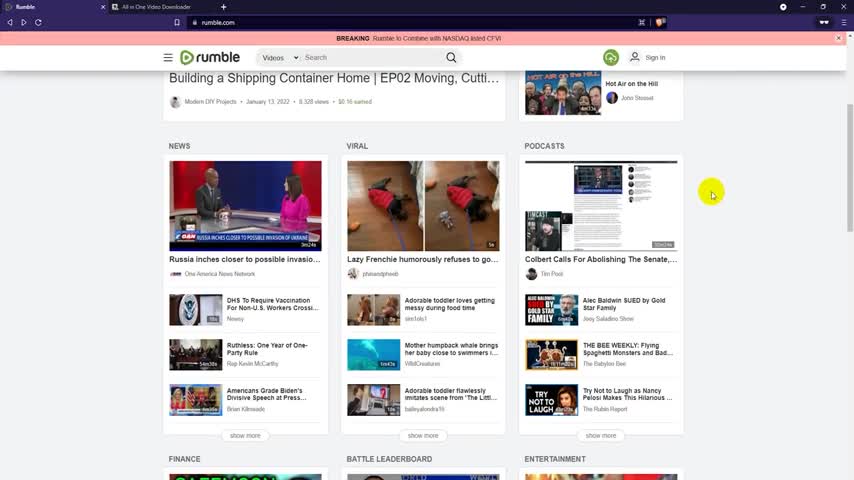Screen dimensions: 854x480
Task: Open the Mother humpback whale thumbnail
Action: click(x=374, y=355)
